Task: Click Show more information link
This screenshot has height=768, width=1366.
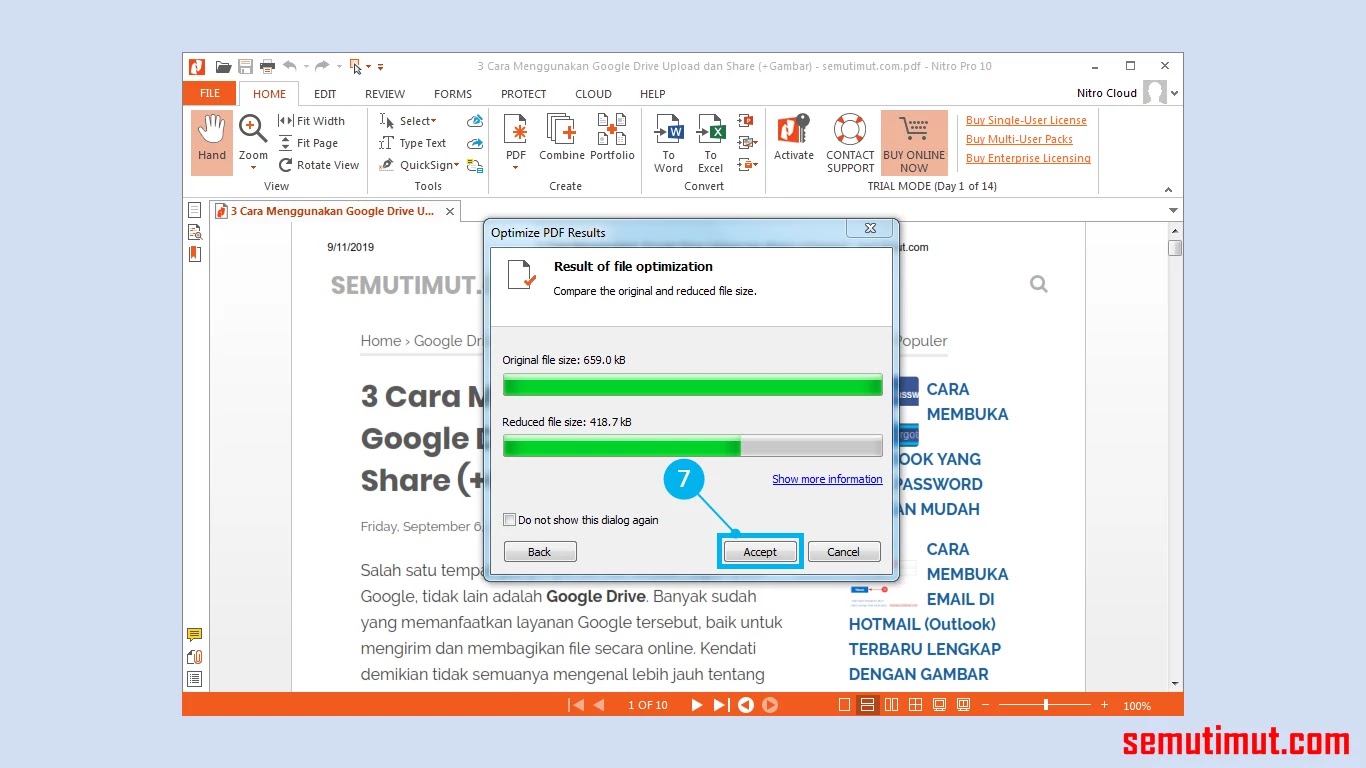Action: 827,479
